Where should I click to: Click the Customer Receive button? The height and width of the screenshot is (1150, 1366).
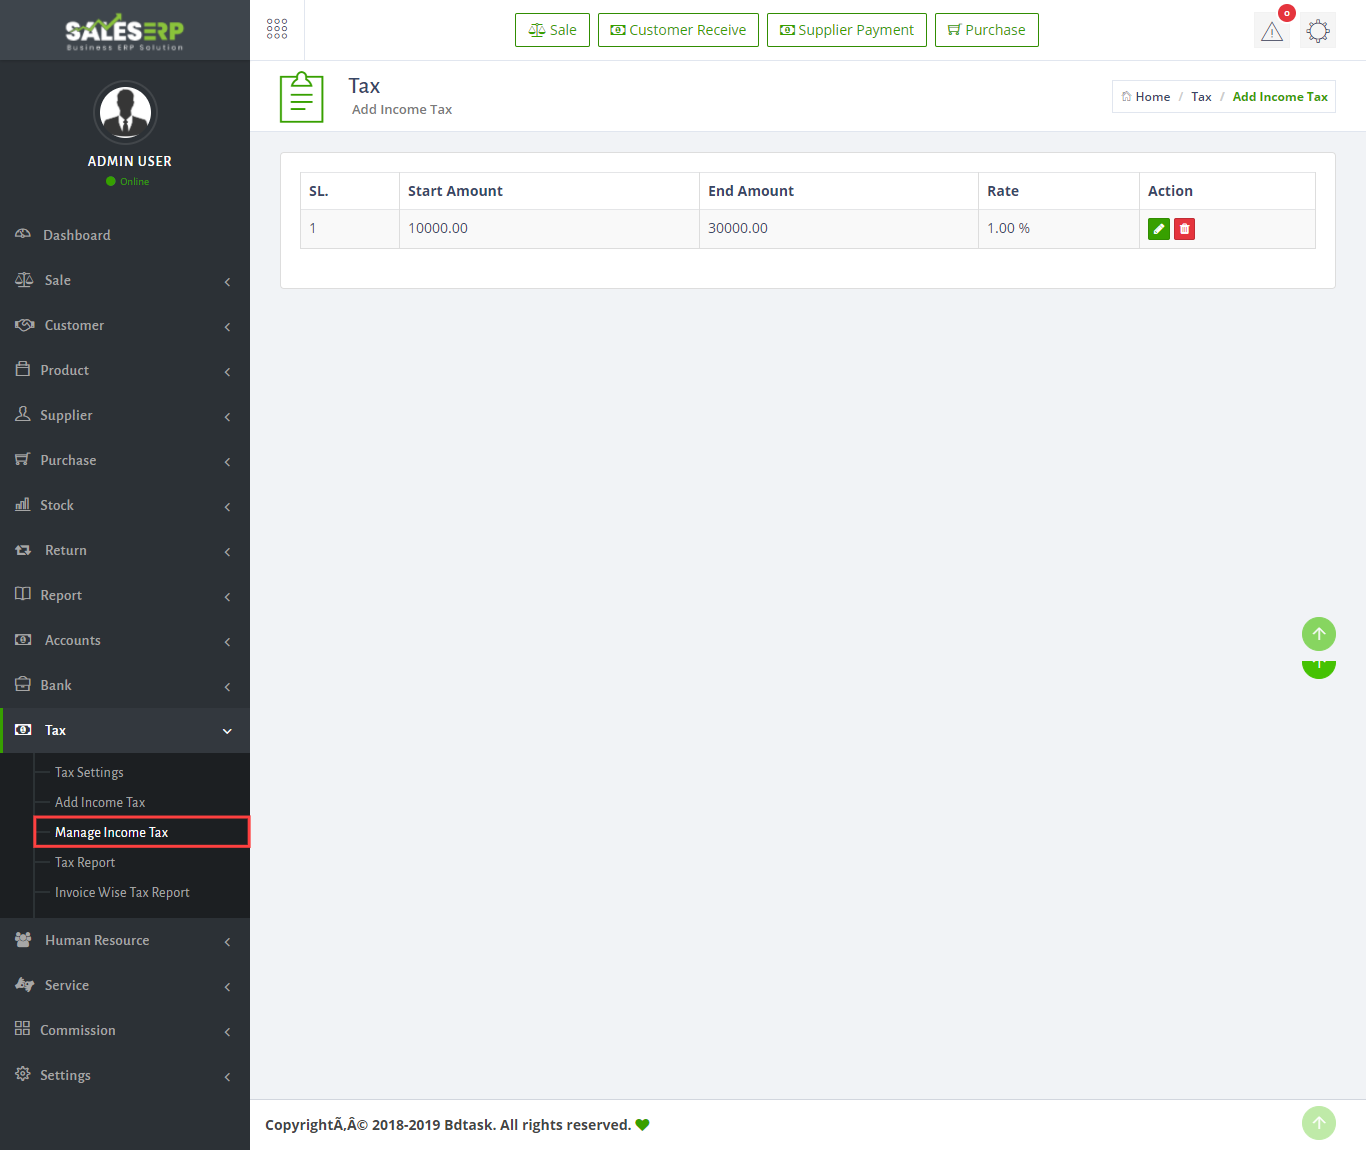pyautogui.click(x=678, y=30)
